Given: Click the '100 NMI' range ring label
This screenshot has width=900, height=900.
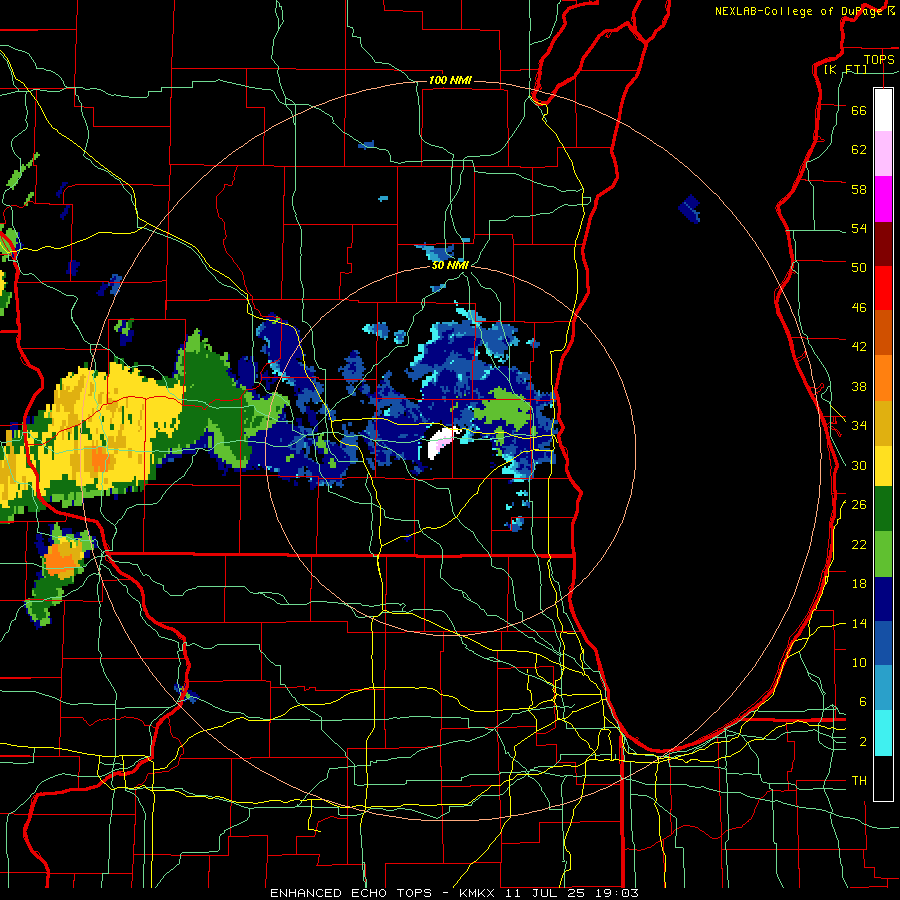Looking at the screenshot, I should 450,80.
